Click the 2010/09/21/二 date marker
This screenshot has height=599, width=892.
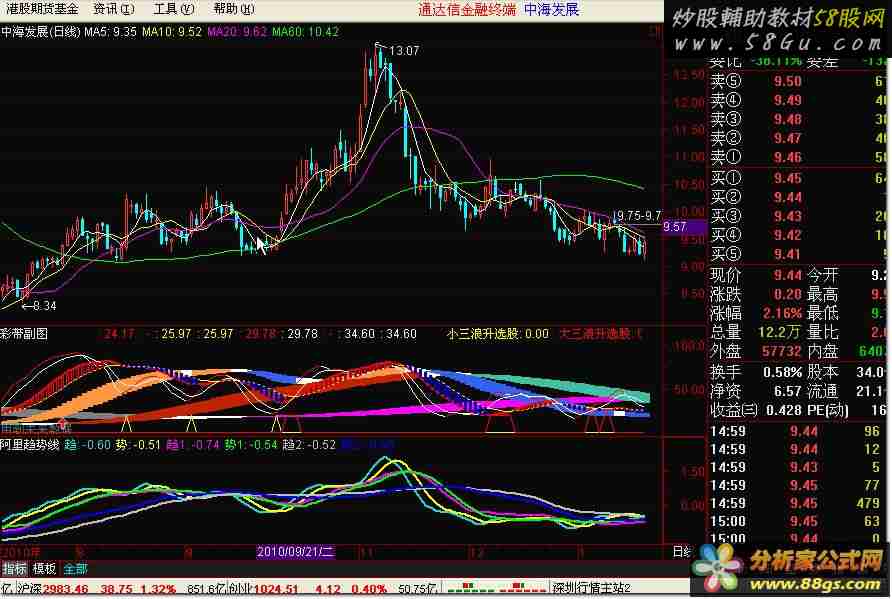coord(295,551)
